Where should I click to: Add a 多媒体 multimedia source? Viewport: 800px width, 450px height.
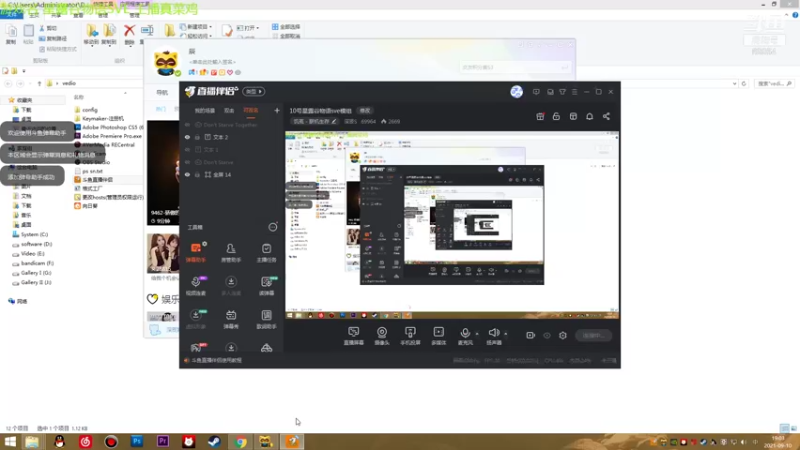(438, 336)
